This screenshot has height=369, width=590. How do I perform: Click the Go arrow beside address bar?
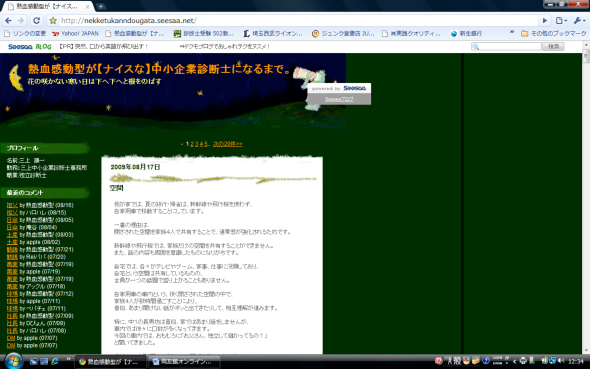click(x=544, y=20)
